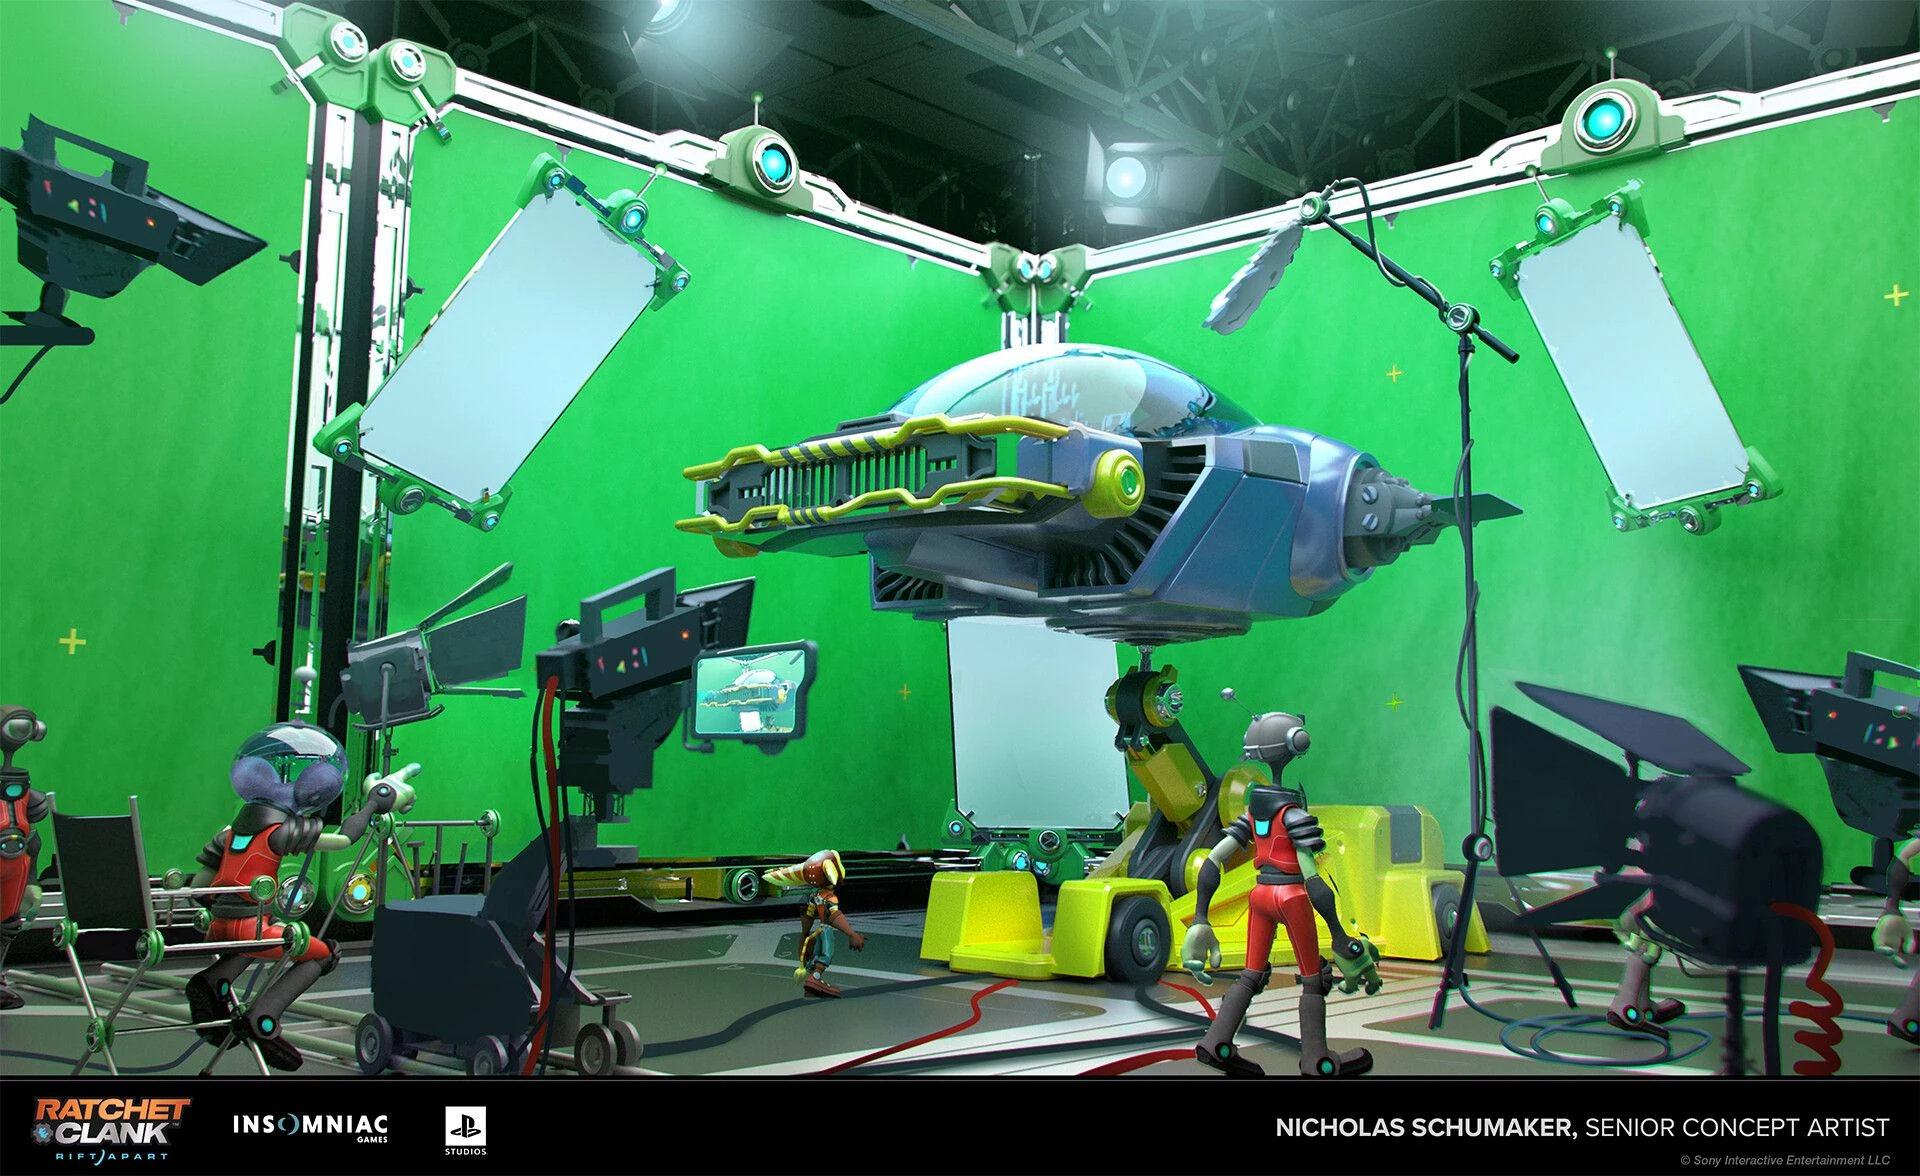The width and height of the screenshot is (1920, 1176).
Task: Click the Sony Interactive Entertainment copyright text
Action: coord(1785,1160)
